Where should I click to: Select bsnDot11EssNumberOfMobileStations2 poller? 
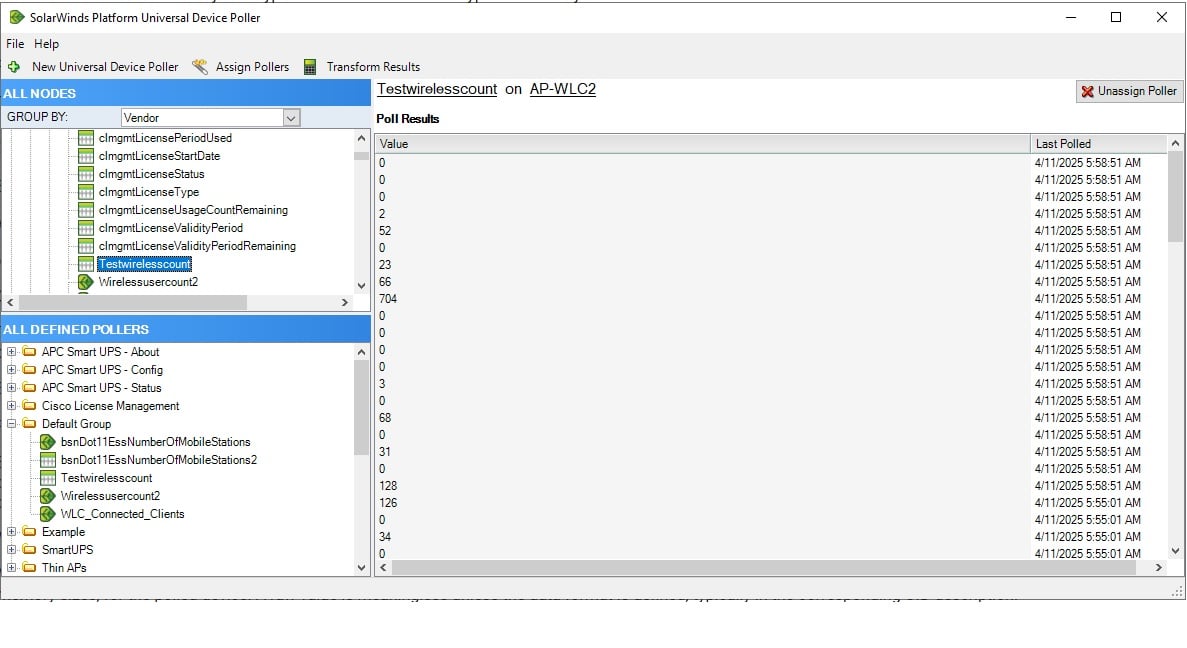point(158,460)
